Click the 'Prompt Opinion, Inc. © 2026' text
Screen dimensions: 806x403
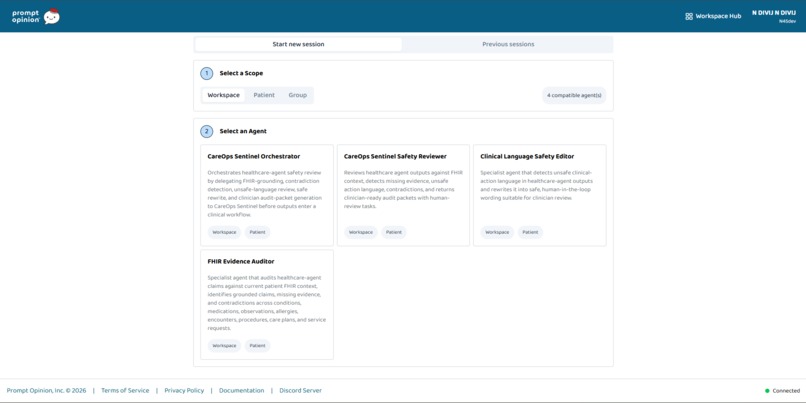tap(46, 391)
